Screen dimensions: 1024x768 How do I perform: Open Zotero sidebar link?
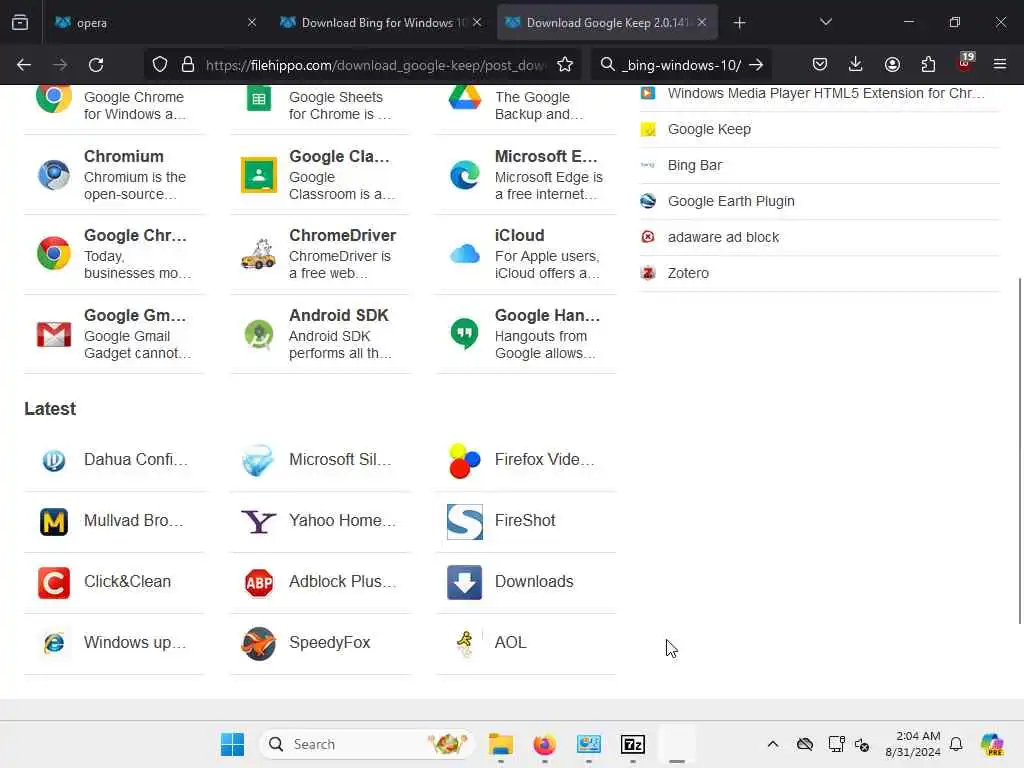point(688,273)
